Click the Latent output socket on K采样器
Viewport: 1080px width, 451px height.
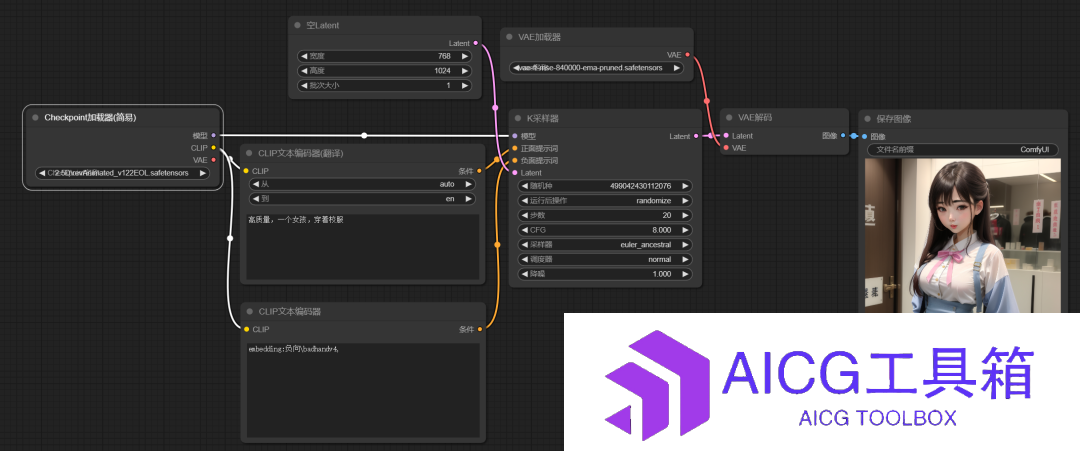tap(696, 136)
